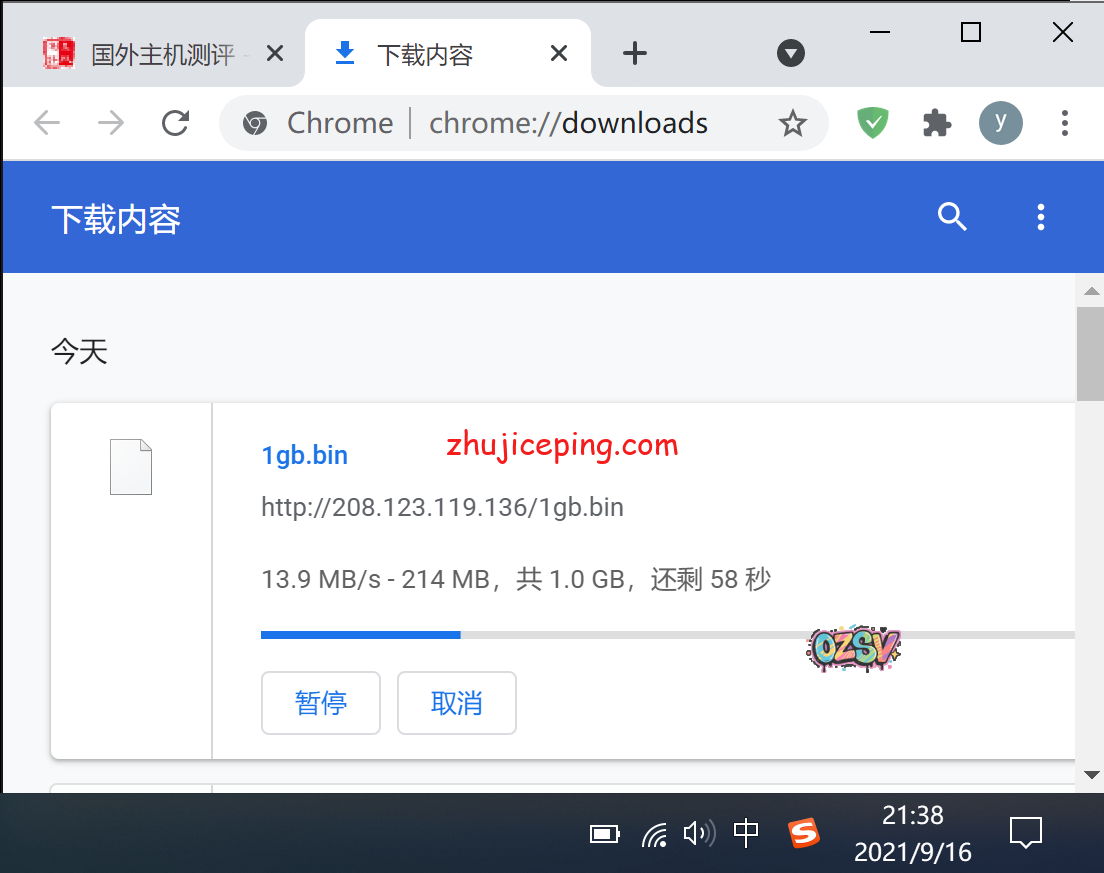Screen dimensions: 1104x873
Task: Search downloads using the magnifier icon
Action: click(952, 217)
